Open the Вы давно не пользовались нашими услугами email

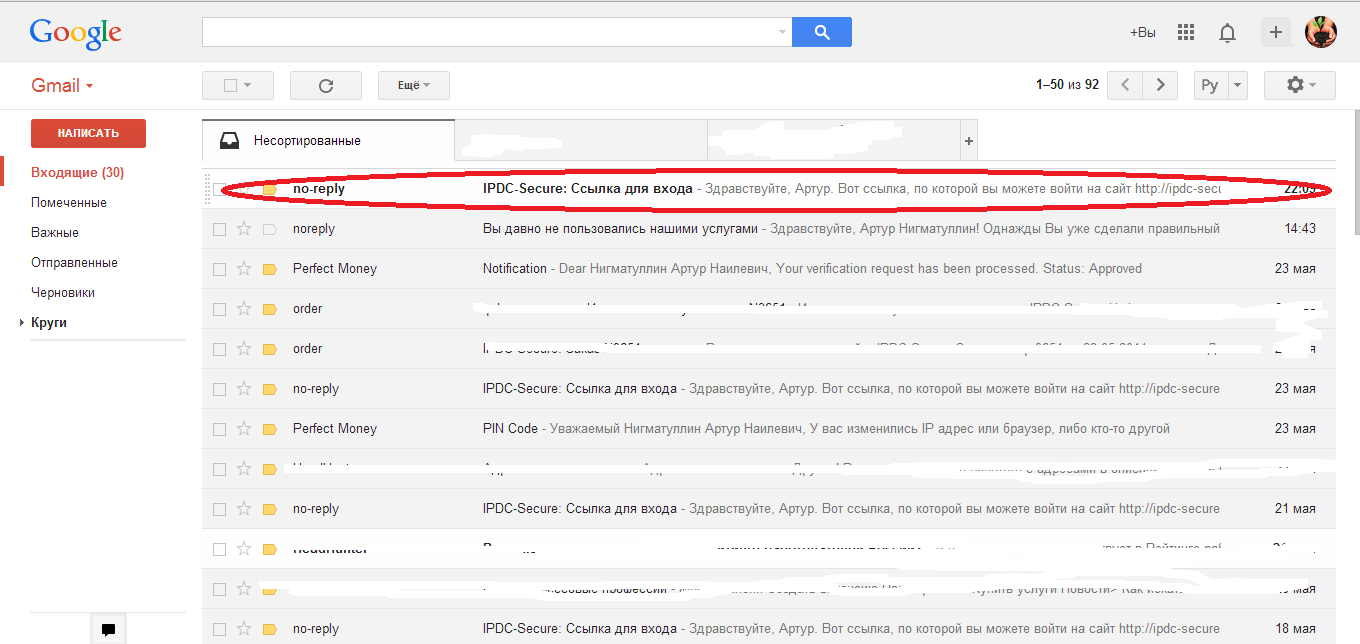768,229
